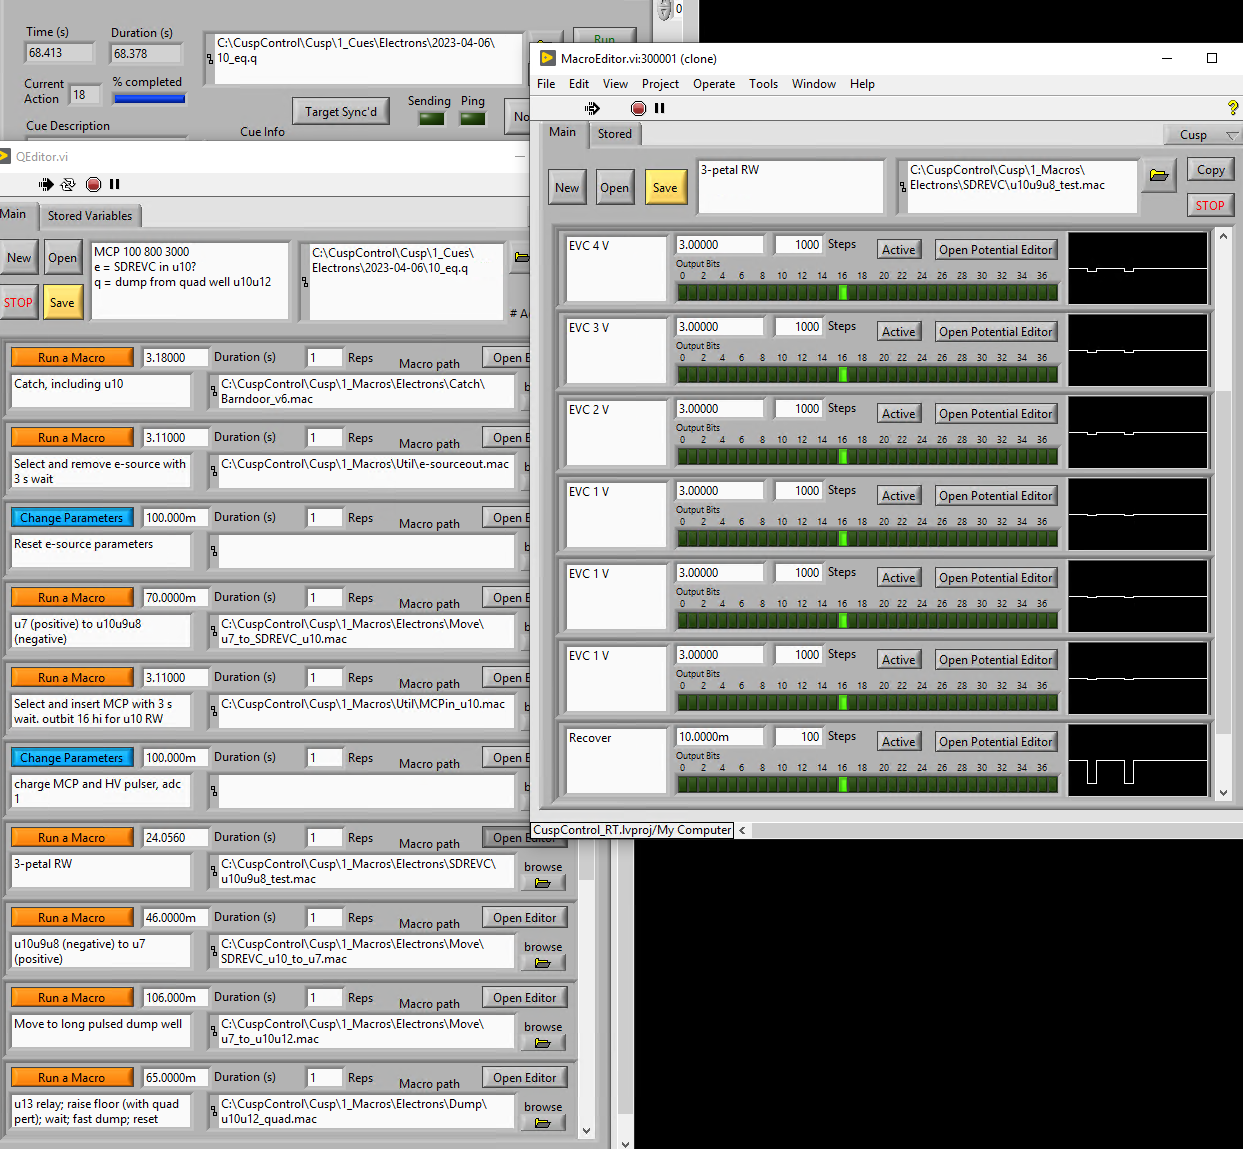Click Open Potential Editor for EVC 3 V
This screenshot has height=1149, width=1243.
click(x=995, y=332)
